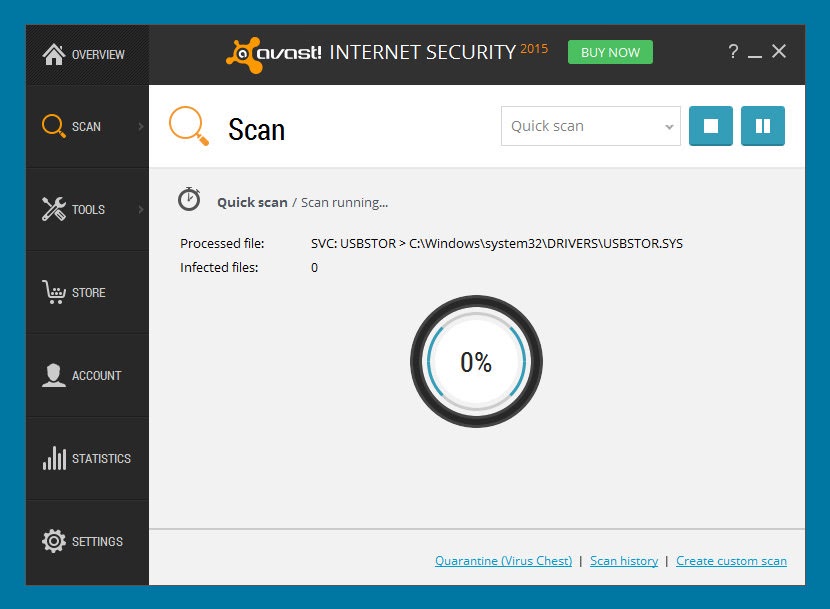Select the ACCOUNT sidebar label

pos(96,375)
